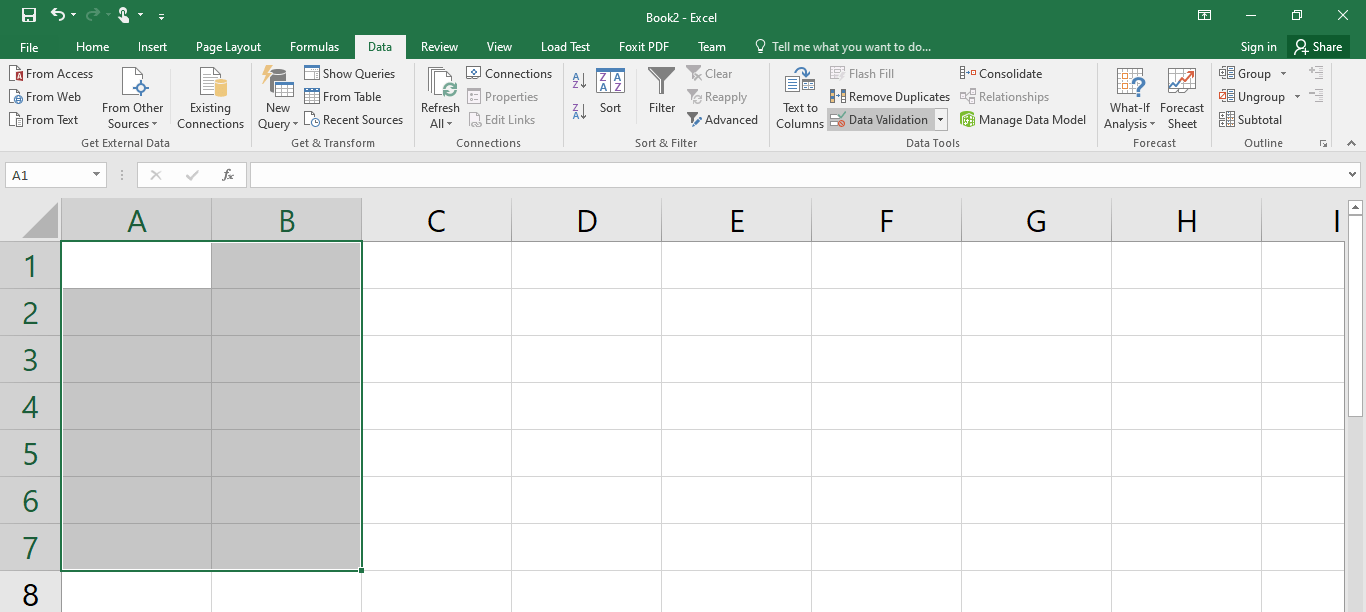
Task: Click the Group outline button
Action: pos(1245,74)
